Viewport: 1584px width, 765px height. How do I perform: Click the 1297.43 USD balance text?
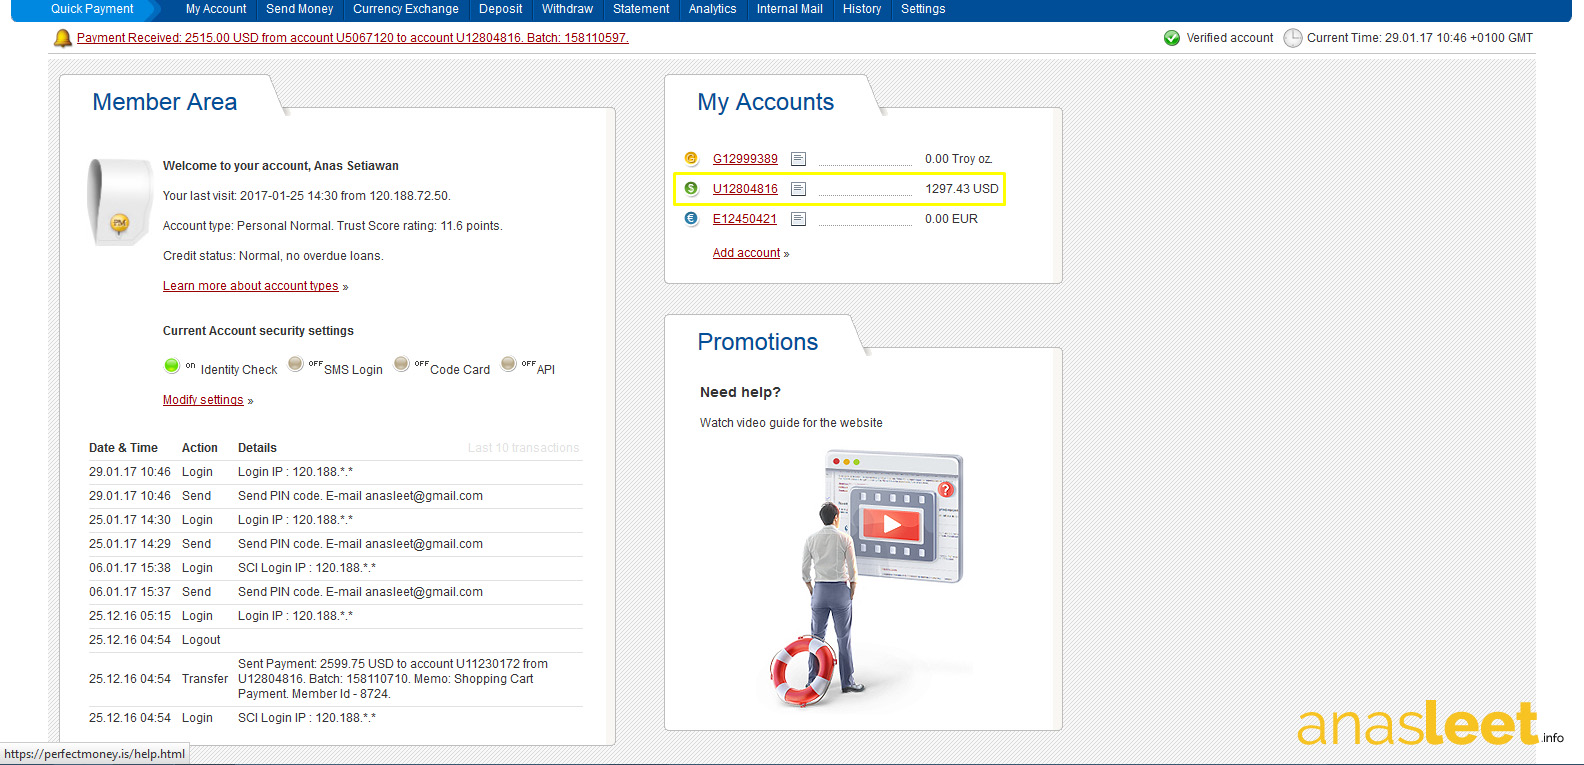point(962,189)
